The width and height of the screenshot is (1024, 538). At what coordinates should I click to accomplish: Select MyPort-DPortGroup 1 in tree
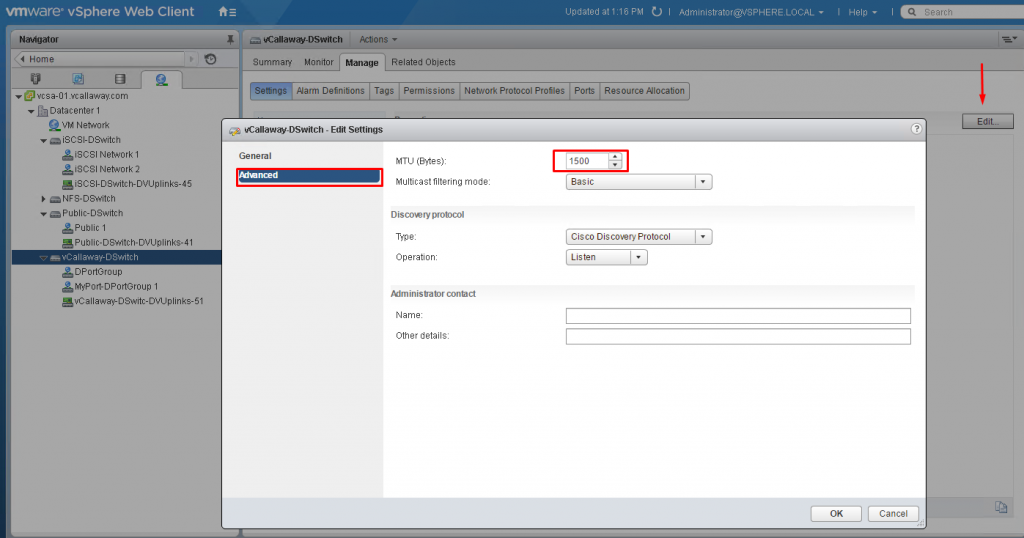tap(116, 287)
